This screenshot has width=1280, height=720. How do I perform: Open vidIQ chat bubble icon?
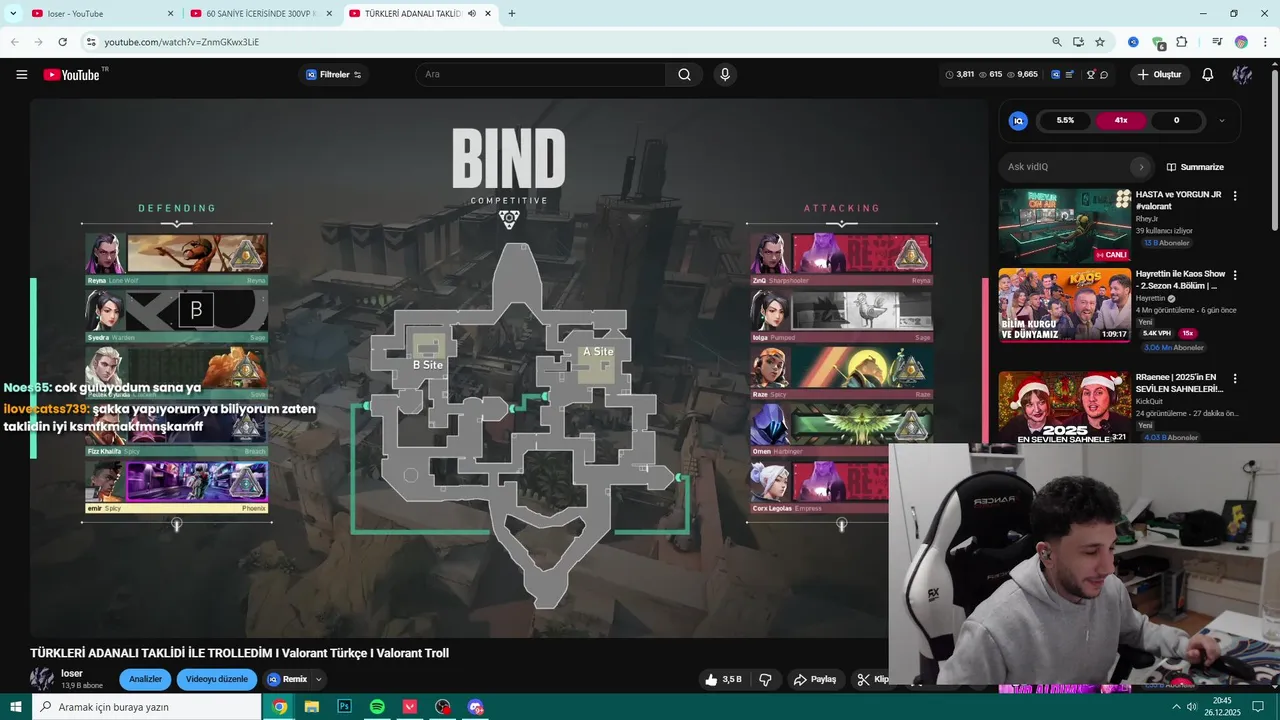point(1104,75)
